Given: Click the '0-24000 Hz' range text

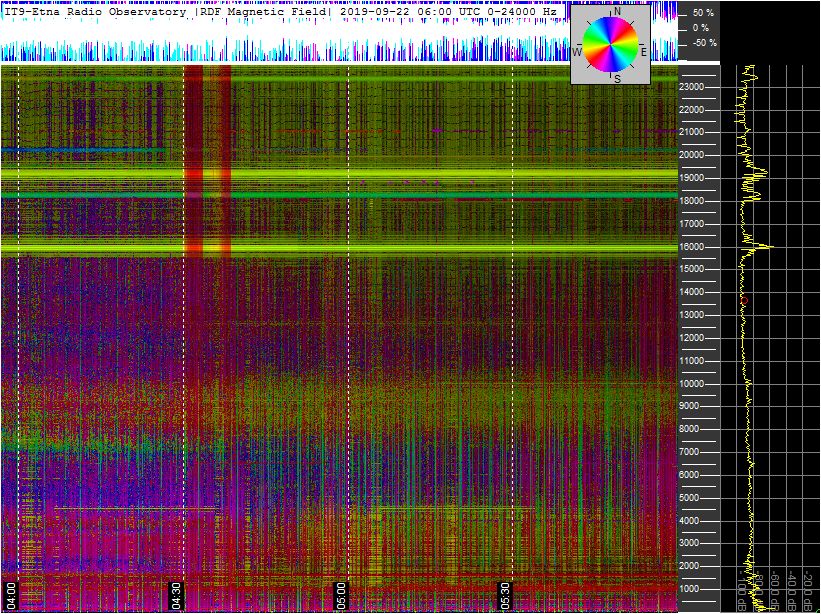Looking at the screenshot, I should 521,12.
